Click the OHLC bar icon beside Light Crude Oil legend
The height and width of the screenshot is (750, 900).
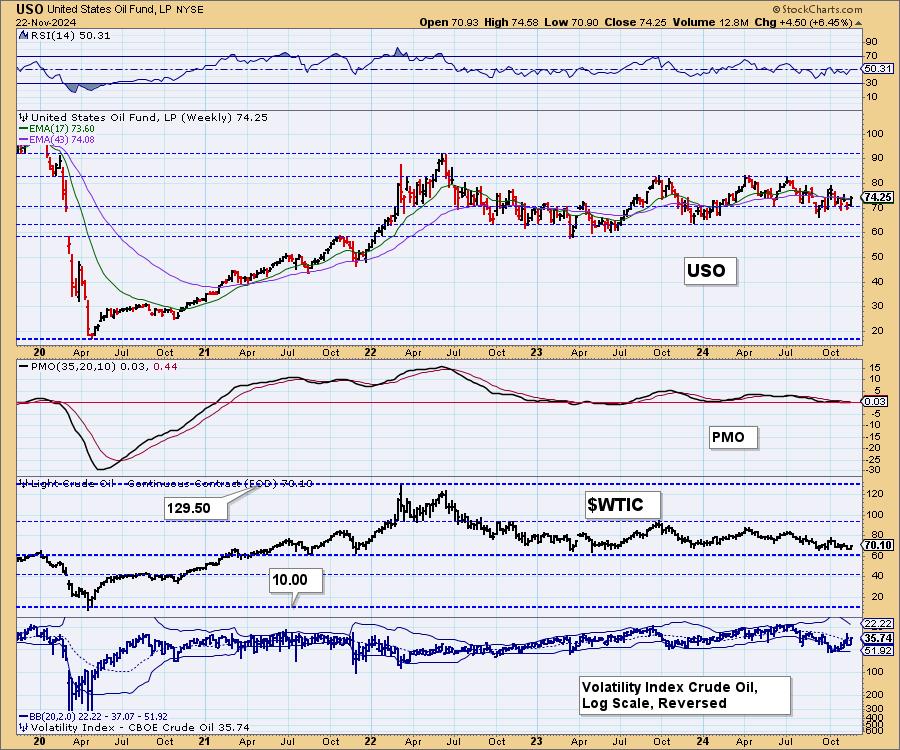[x=24, y=484]
